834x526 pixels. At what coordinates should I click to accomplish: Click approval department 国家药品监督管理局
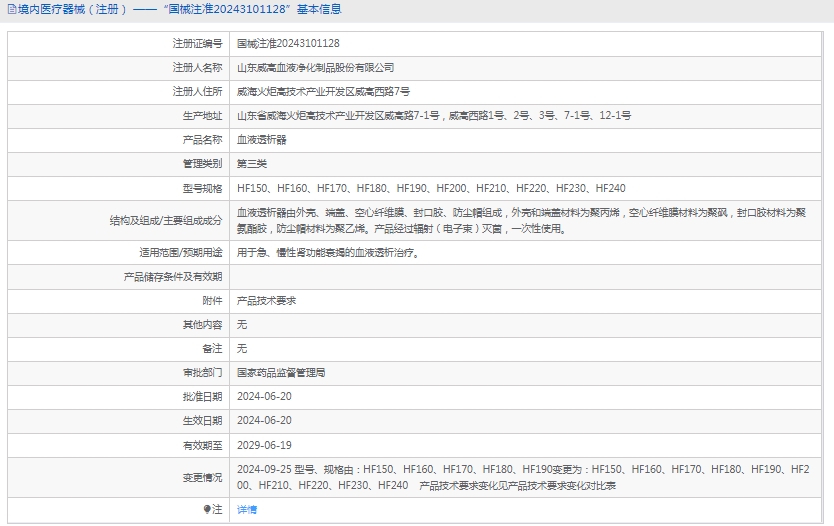281,373
